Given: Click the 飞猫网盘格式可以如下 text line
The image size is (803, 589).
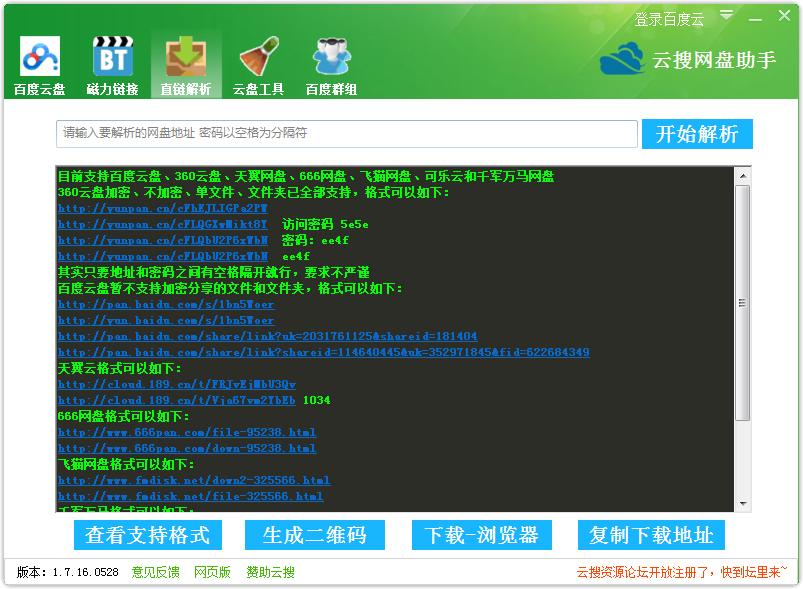Looking at the screenshot, I should (x=126, y=464).
